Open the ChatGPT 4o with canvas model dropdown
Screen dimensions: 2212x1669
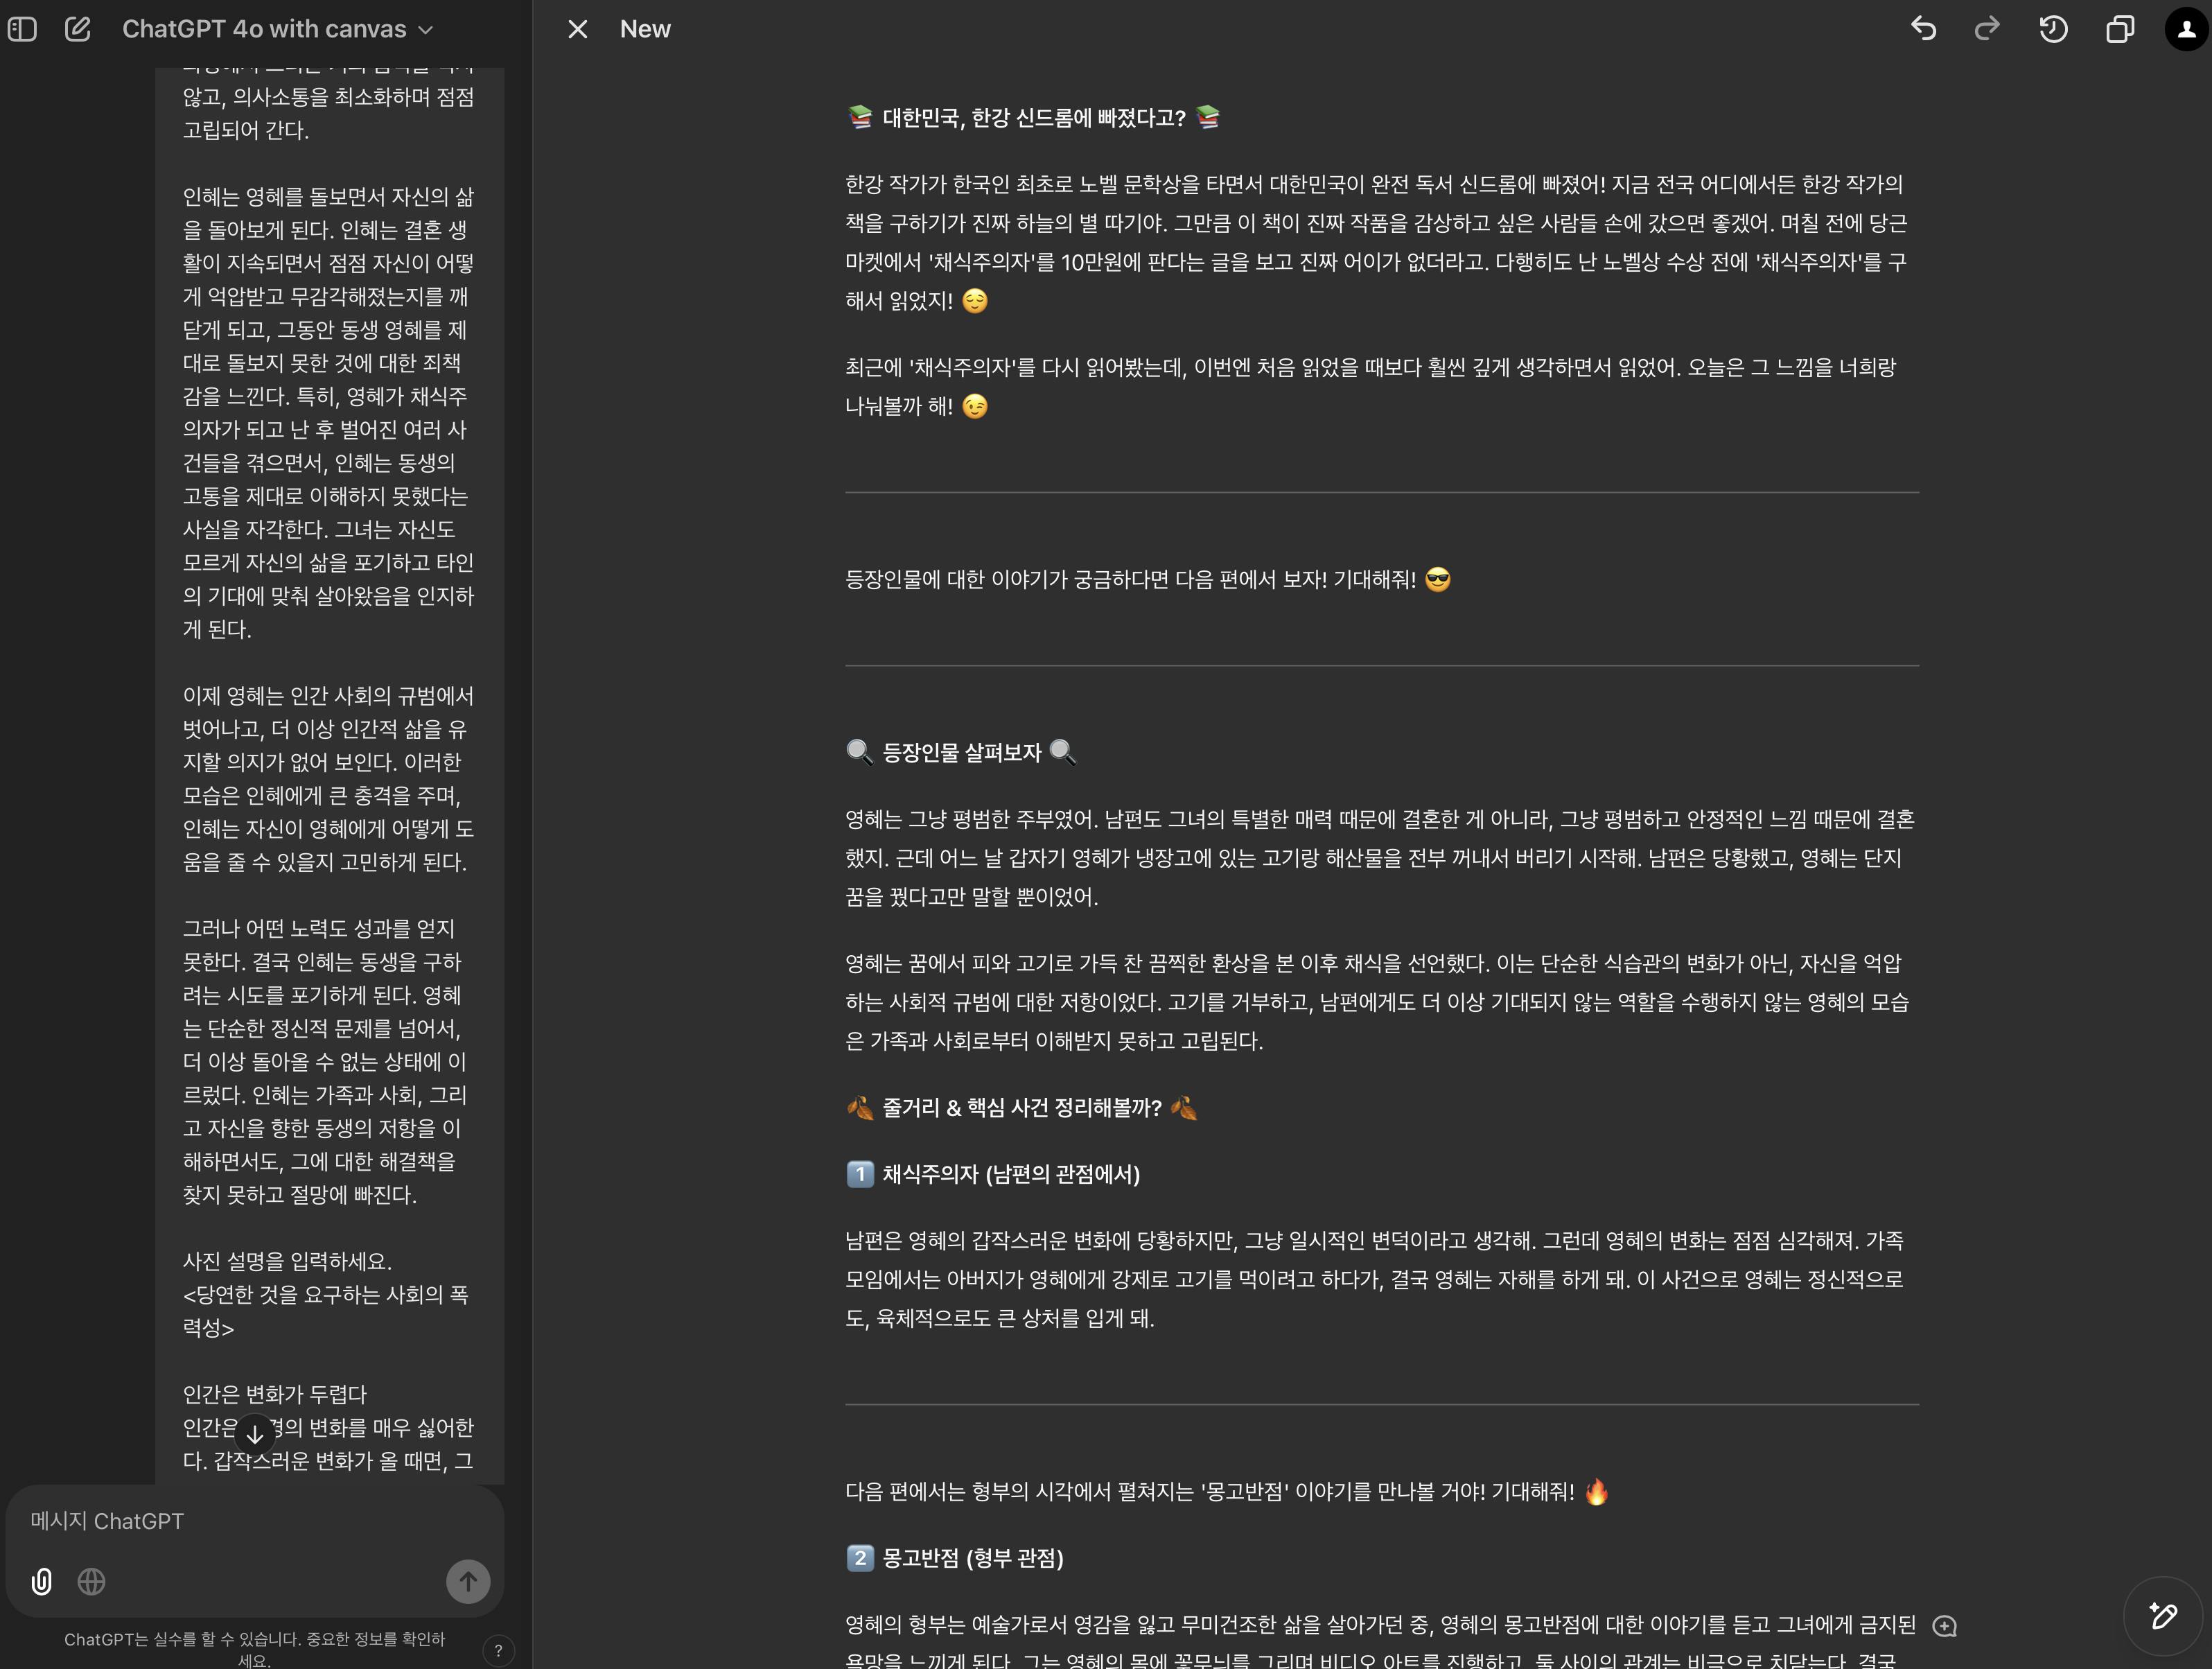pos(277,29)
